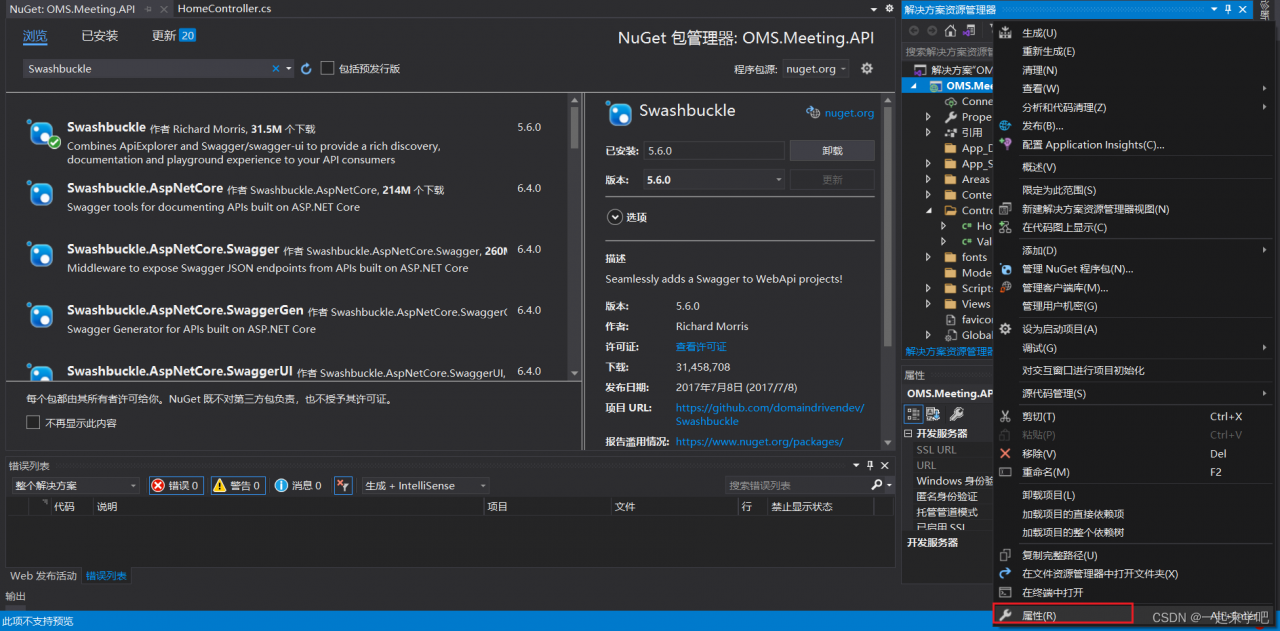Click the refresh icon next to search box

coord(306,69)
